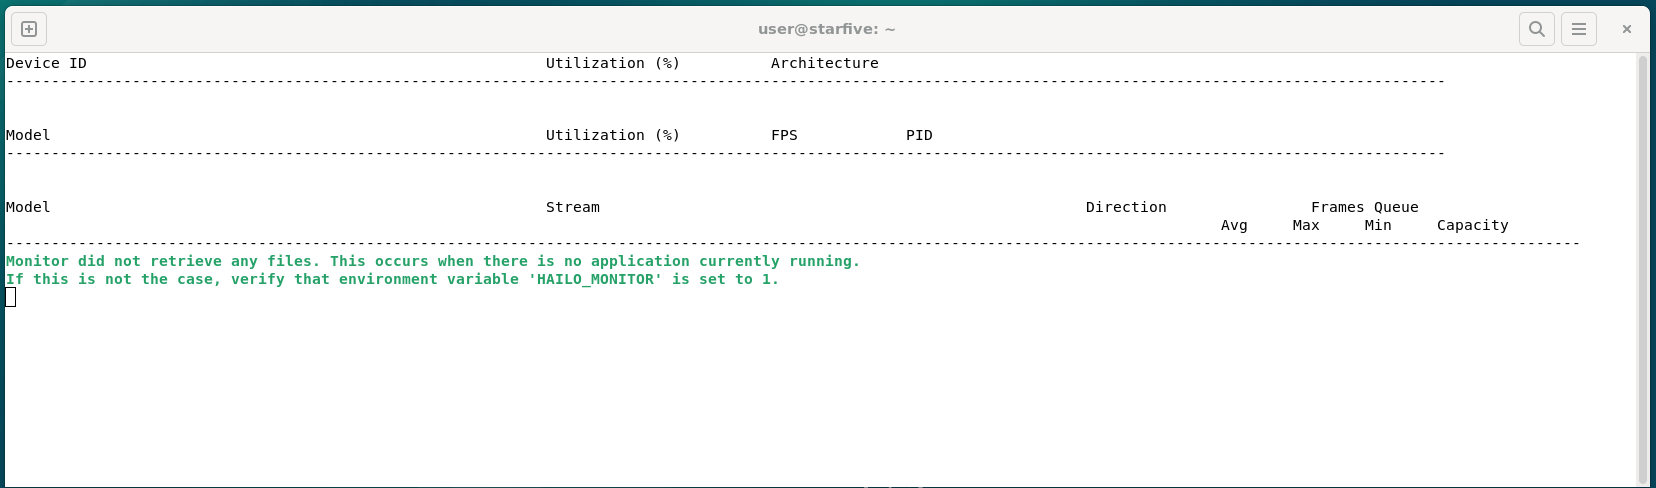
Task: Close the terminal window
Action: (1627, 29)
